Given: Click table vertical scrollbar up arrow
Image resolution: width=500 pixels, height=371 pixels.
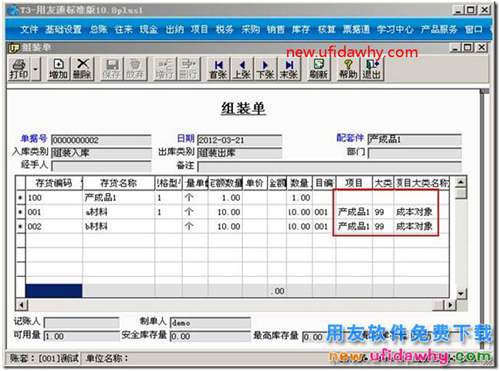Looking at the screenshot, I should 461,182.
